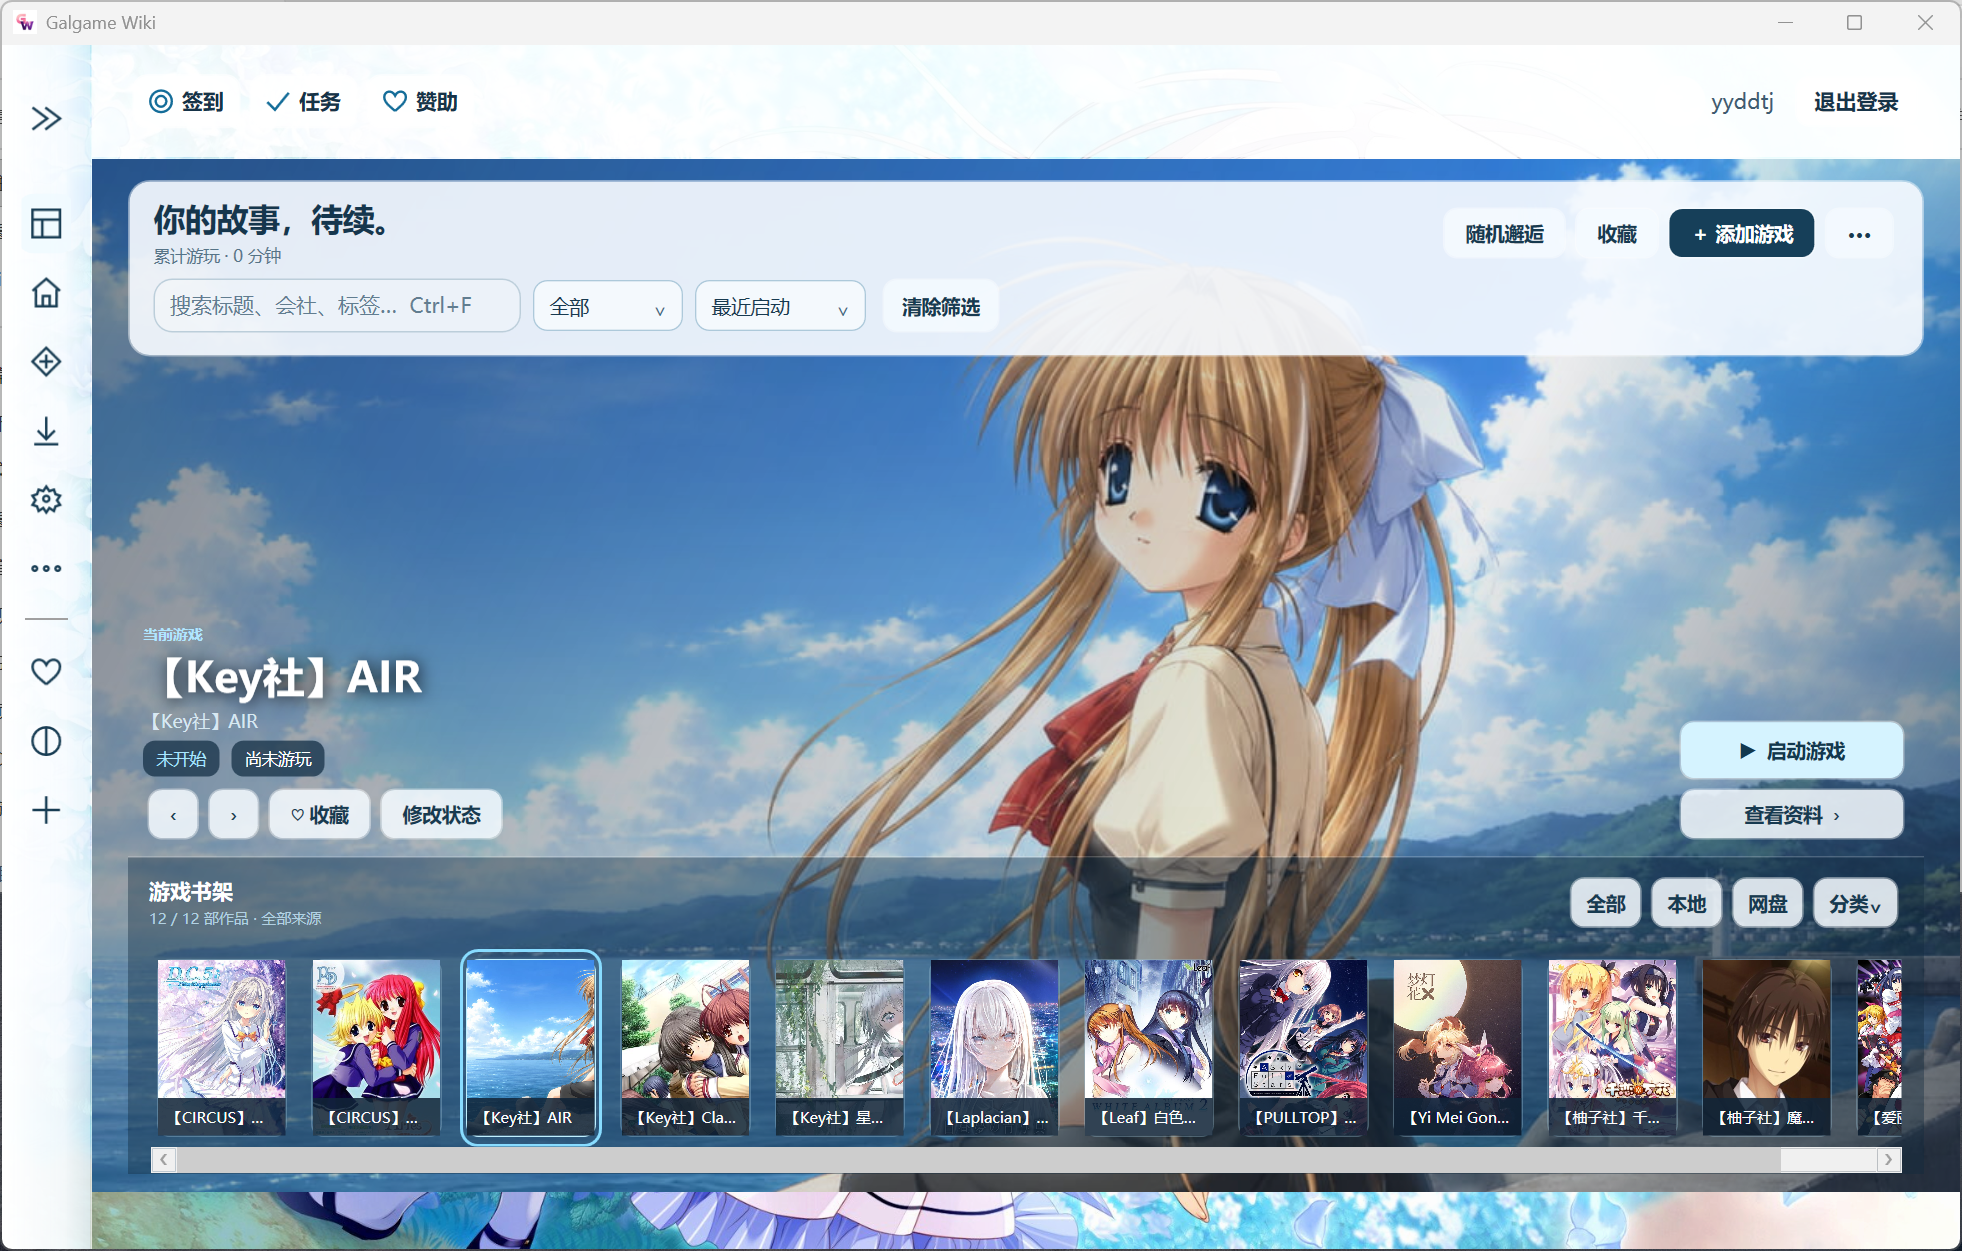Click the sidebar three-dots more icon
The image size is (1962, 1251).
pyautogui.click(x=46, y=568)
